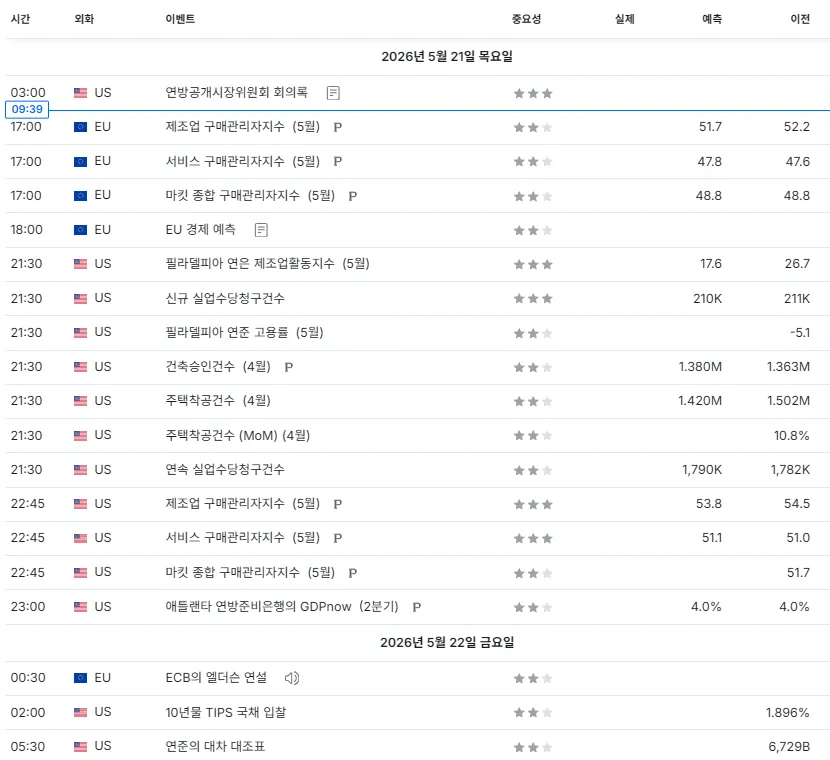Click the previous value 52.2
The image size is (830, 760).
(797, 127)
